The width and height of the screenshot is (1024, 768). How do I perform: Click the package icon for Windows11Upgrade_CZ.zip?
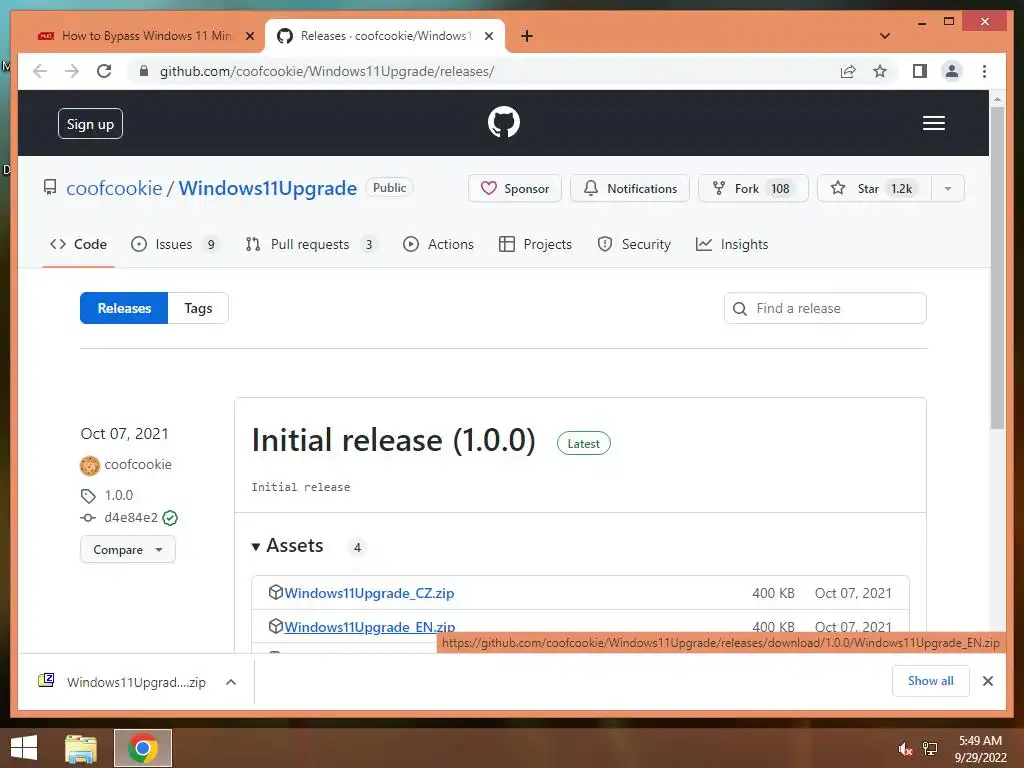click(x=276, y=592)
